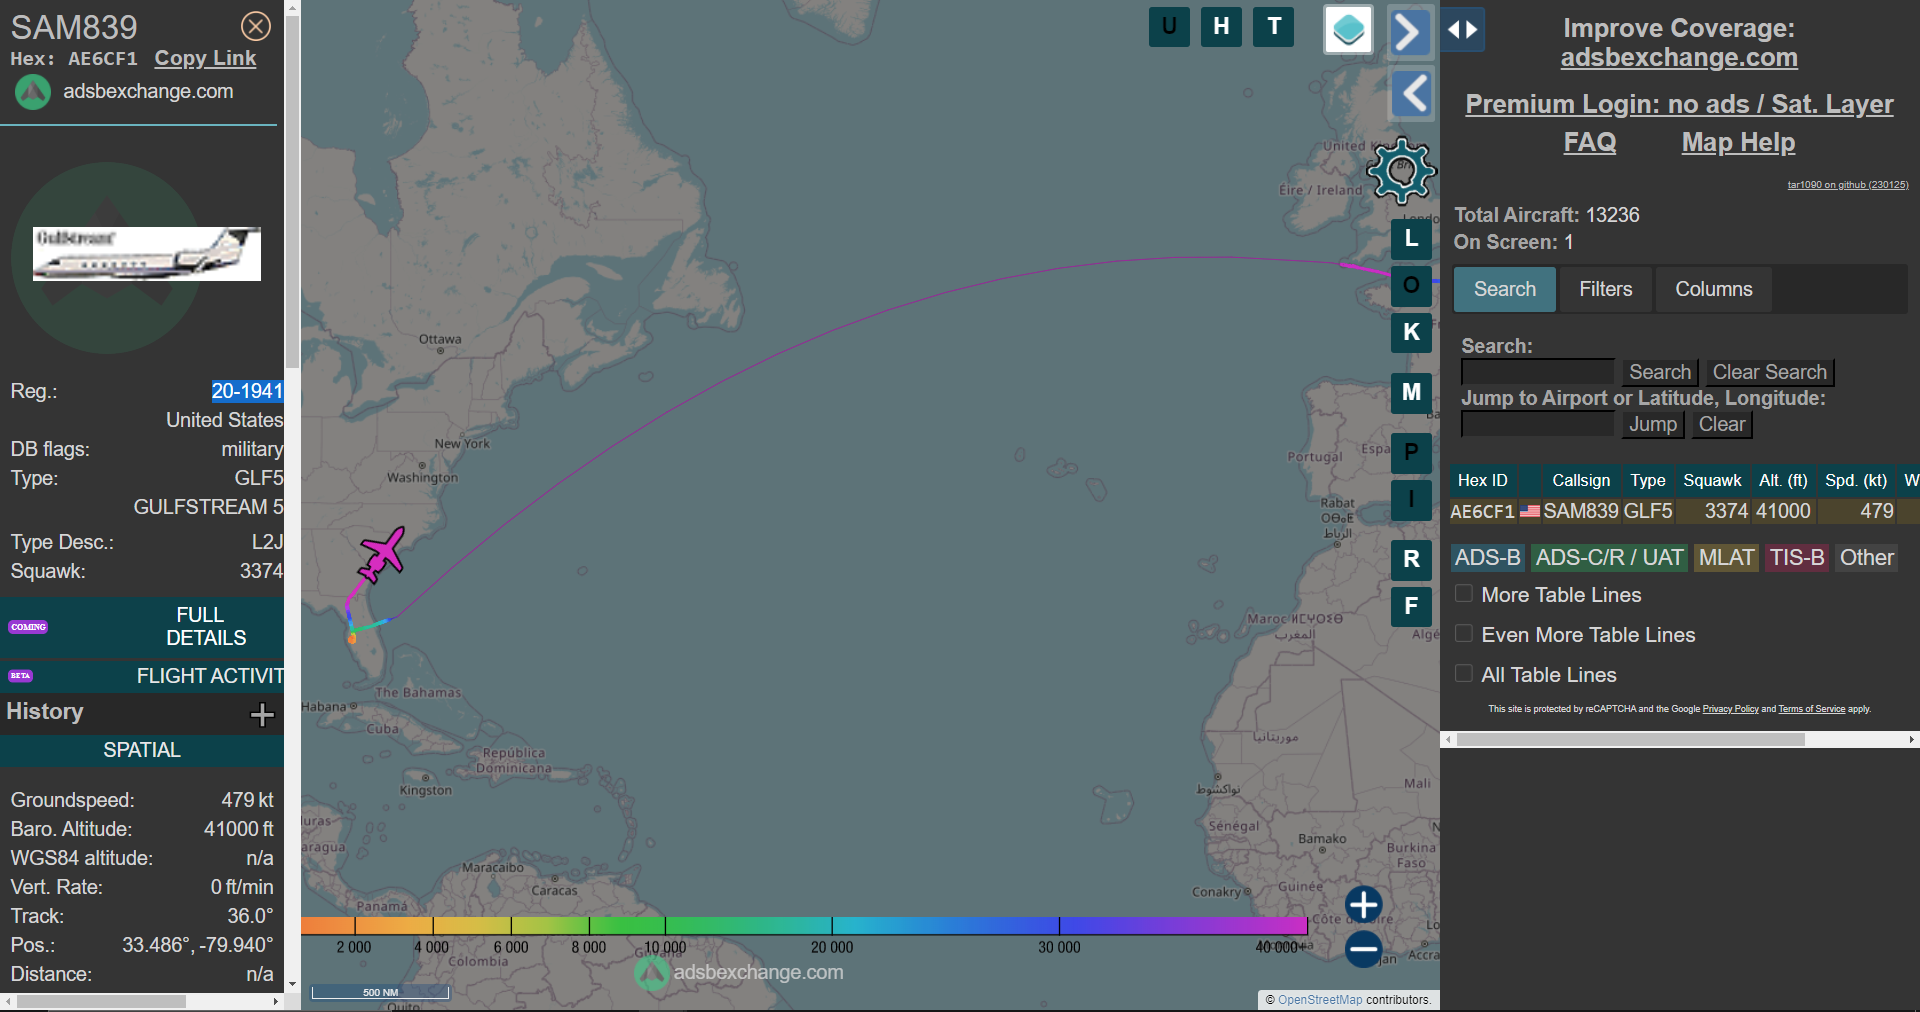The width and height of the screenshot is (1920, 1012).
Task: Click the left chevron arrow button
Action: point(1412,94)
